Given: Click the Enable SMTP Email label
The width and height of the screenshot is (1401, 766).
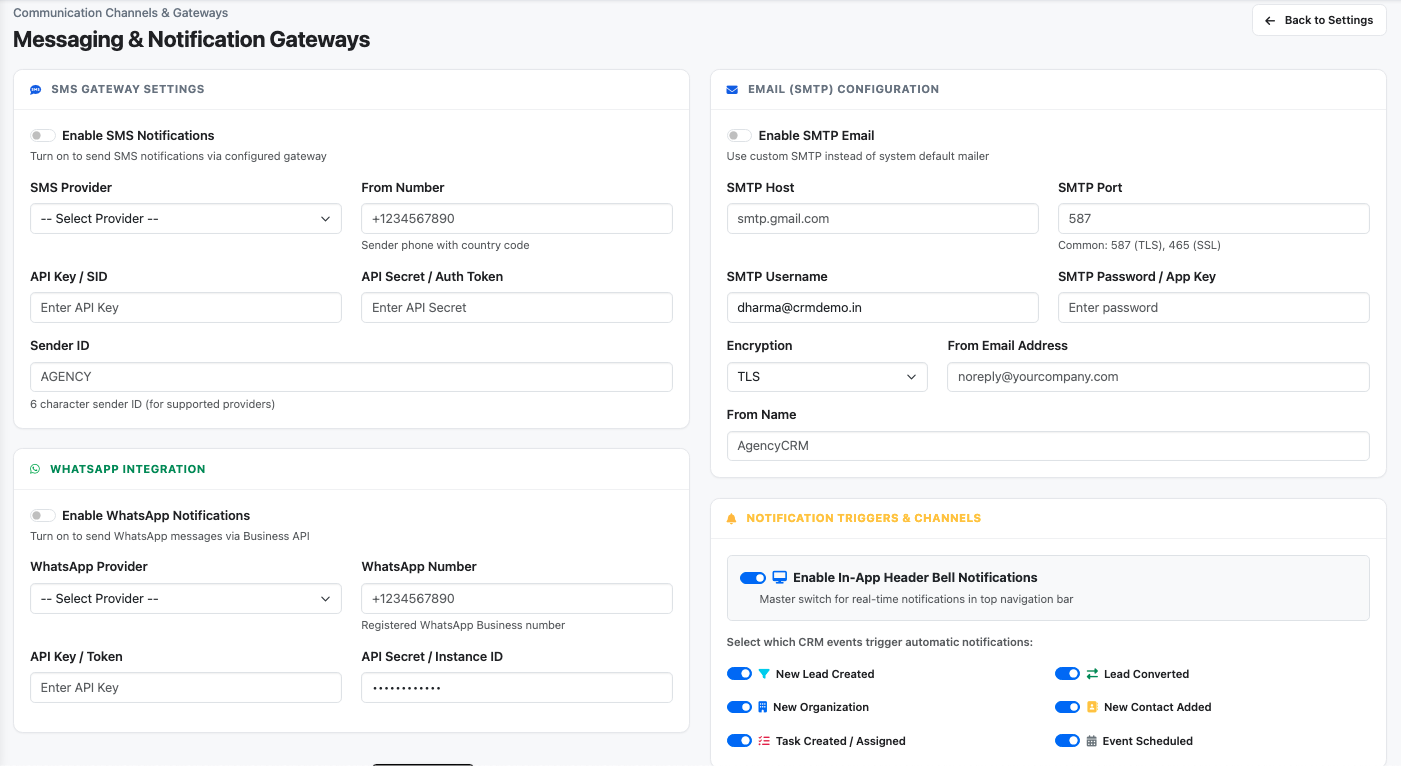Looking at the screenshot, I should click(817, 135).
